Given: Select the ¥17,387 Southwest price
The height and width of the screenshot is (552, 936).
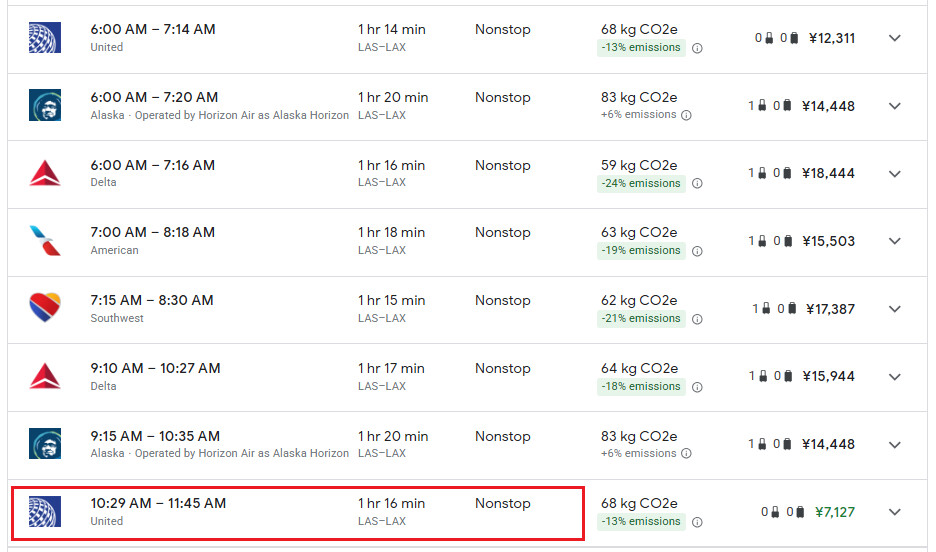Looking at the screenshot, I should 830,309.
